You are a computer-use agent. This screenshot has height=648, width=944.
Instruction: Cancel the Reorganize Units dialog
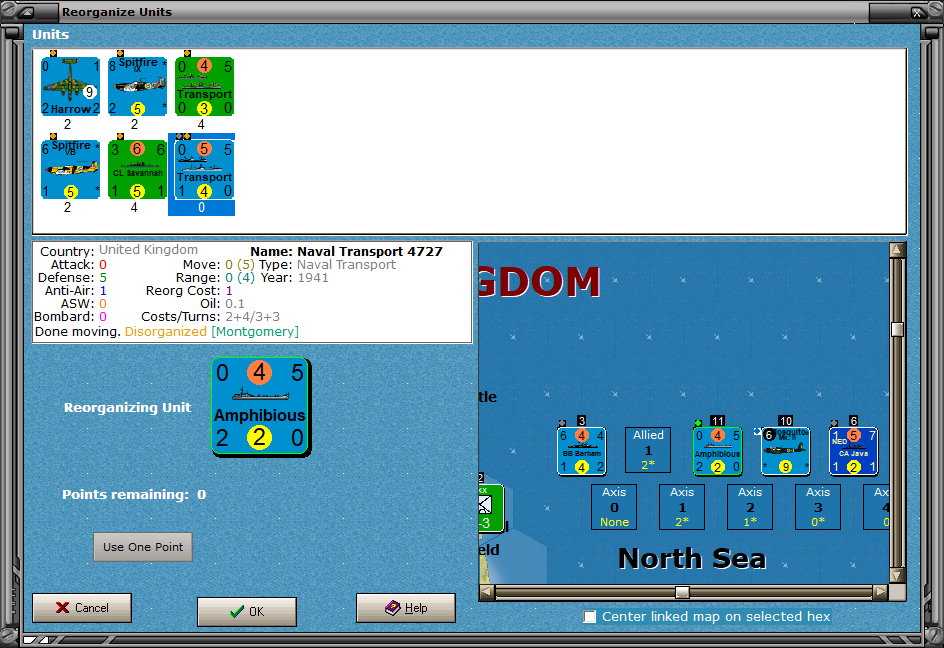[81, 607]
